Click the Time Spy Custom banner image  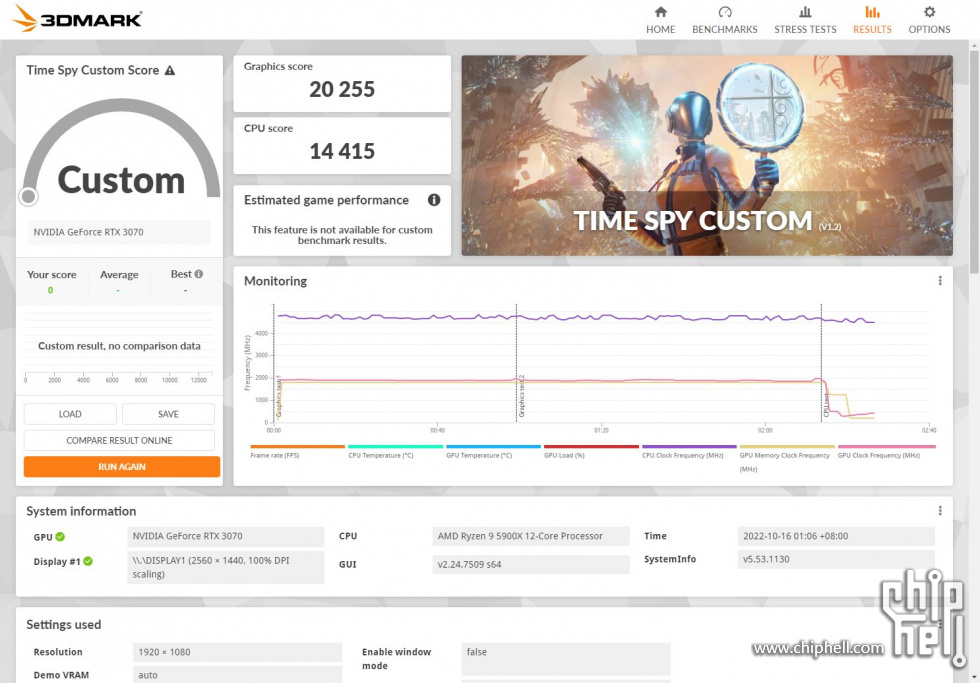(x=706, y=155)
